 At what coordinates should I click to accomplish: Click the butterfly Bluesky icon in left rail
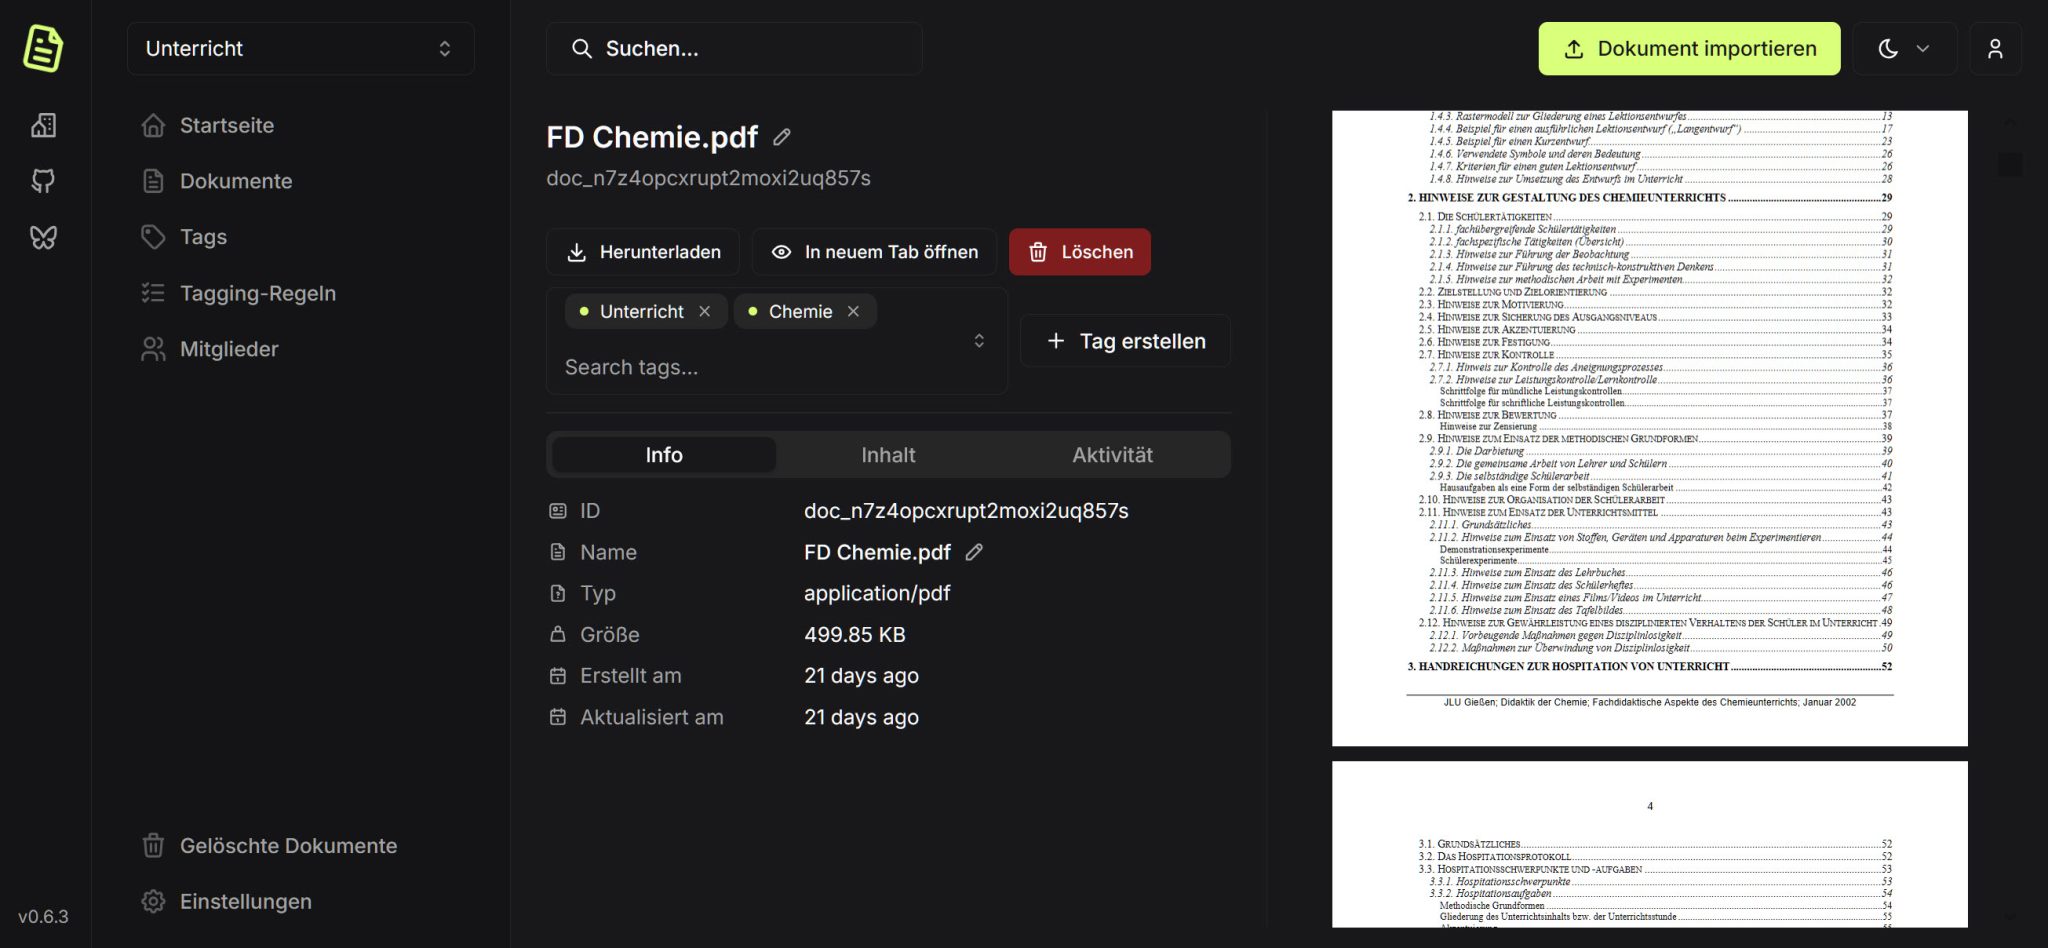click(43, 237)
